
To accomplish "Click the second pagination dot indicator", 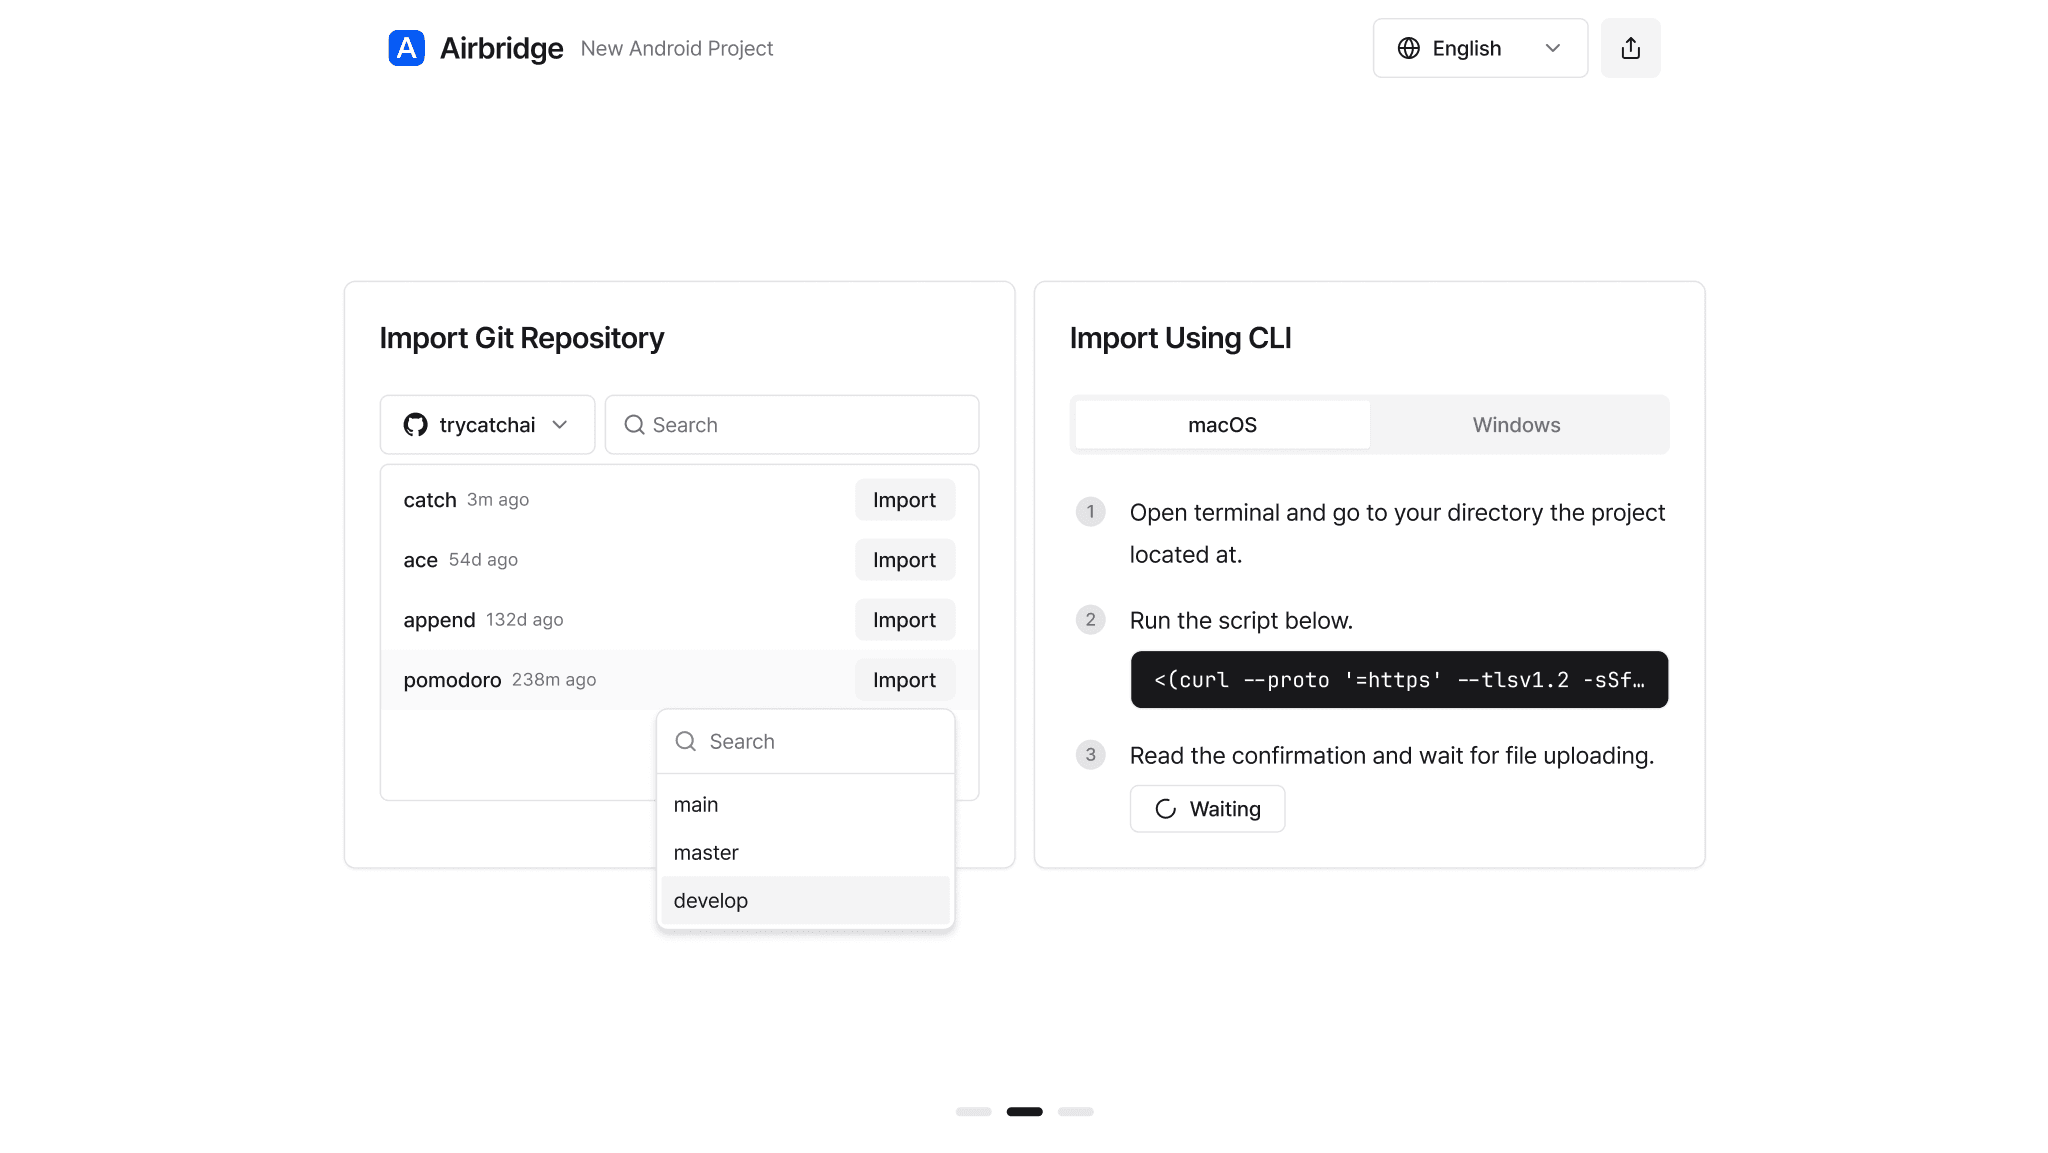I will pos(1024,1111).
